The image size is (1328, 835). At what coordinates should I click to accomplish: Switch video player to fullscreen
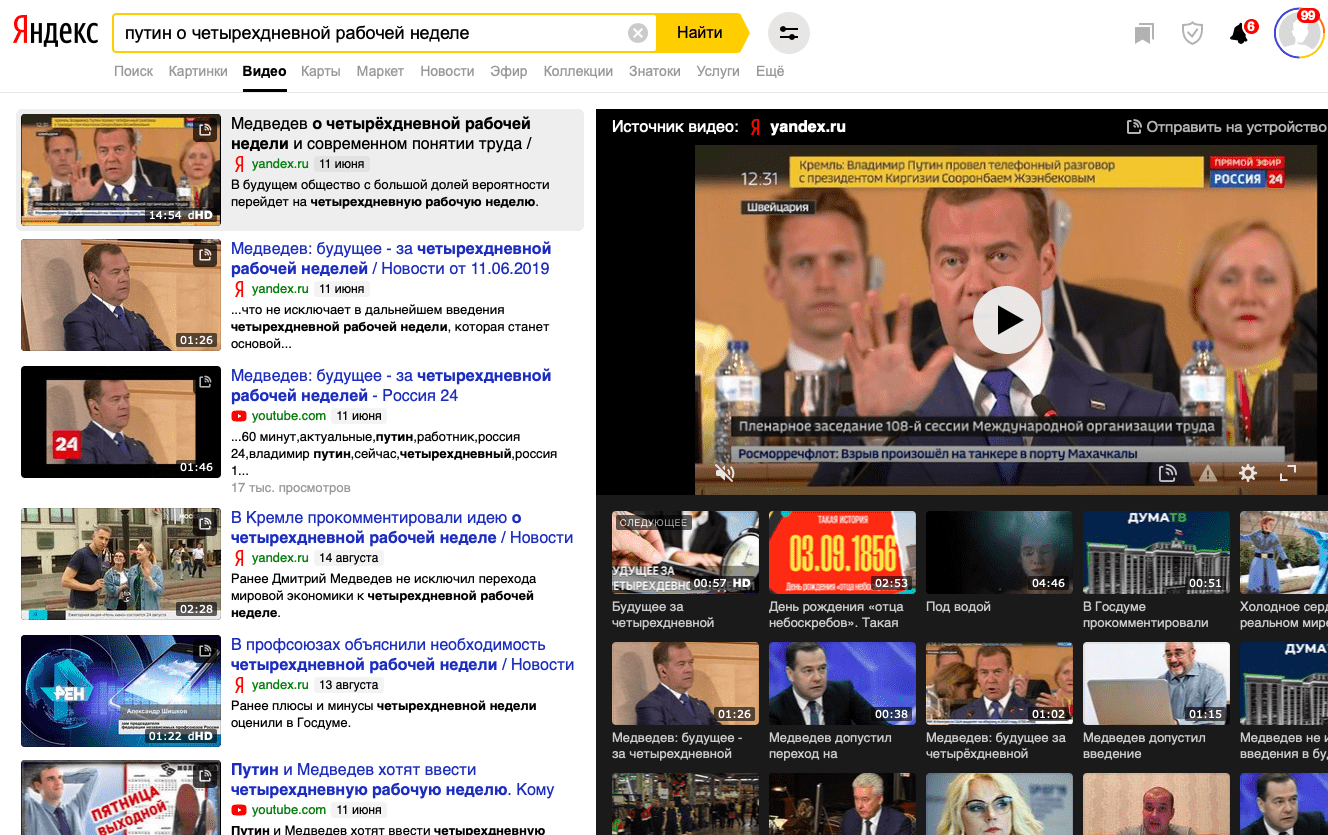1288,473
